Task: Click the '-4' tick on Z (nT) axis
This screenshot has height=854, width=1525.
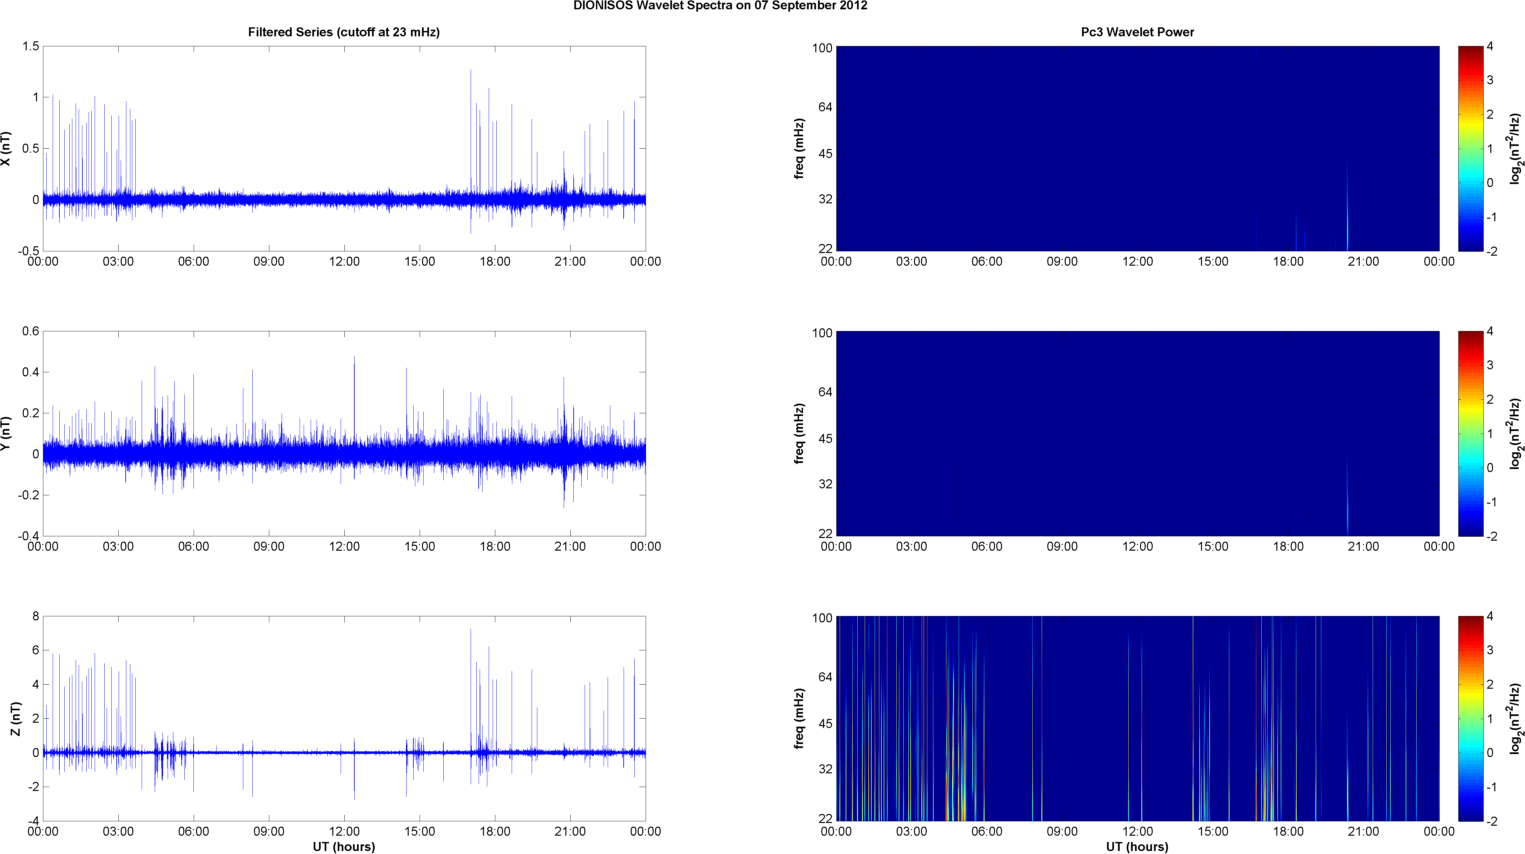Action: pyautogui.click(x=33, y=822)
